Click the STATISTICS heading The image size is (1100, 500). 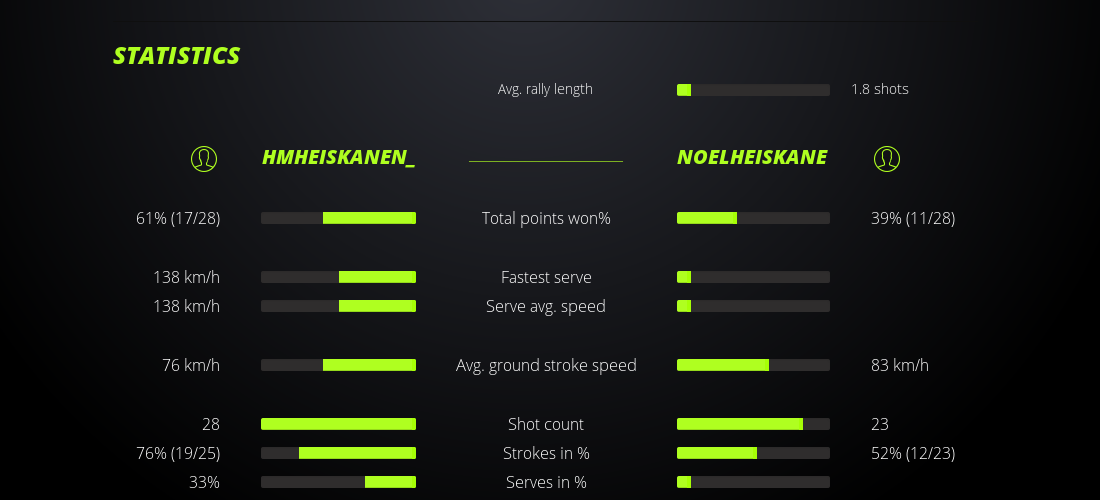(176, 56)
